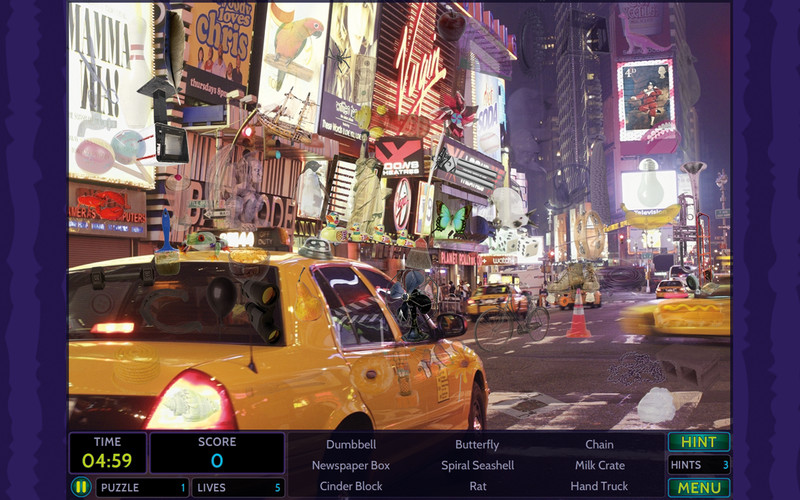Screen dimensions: 800x500
Task: Click the cinder block on the street
Action: pos(689,365)
